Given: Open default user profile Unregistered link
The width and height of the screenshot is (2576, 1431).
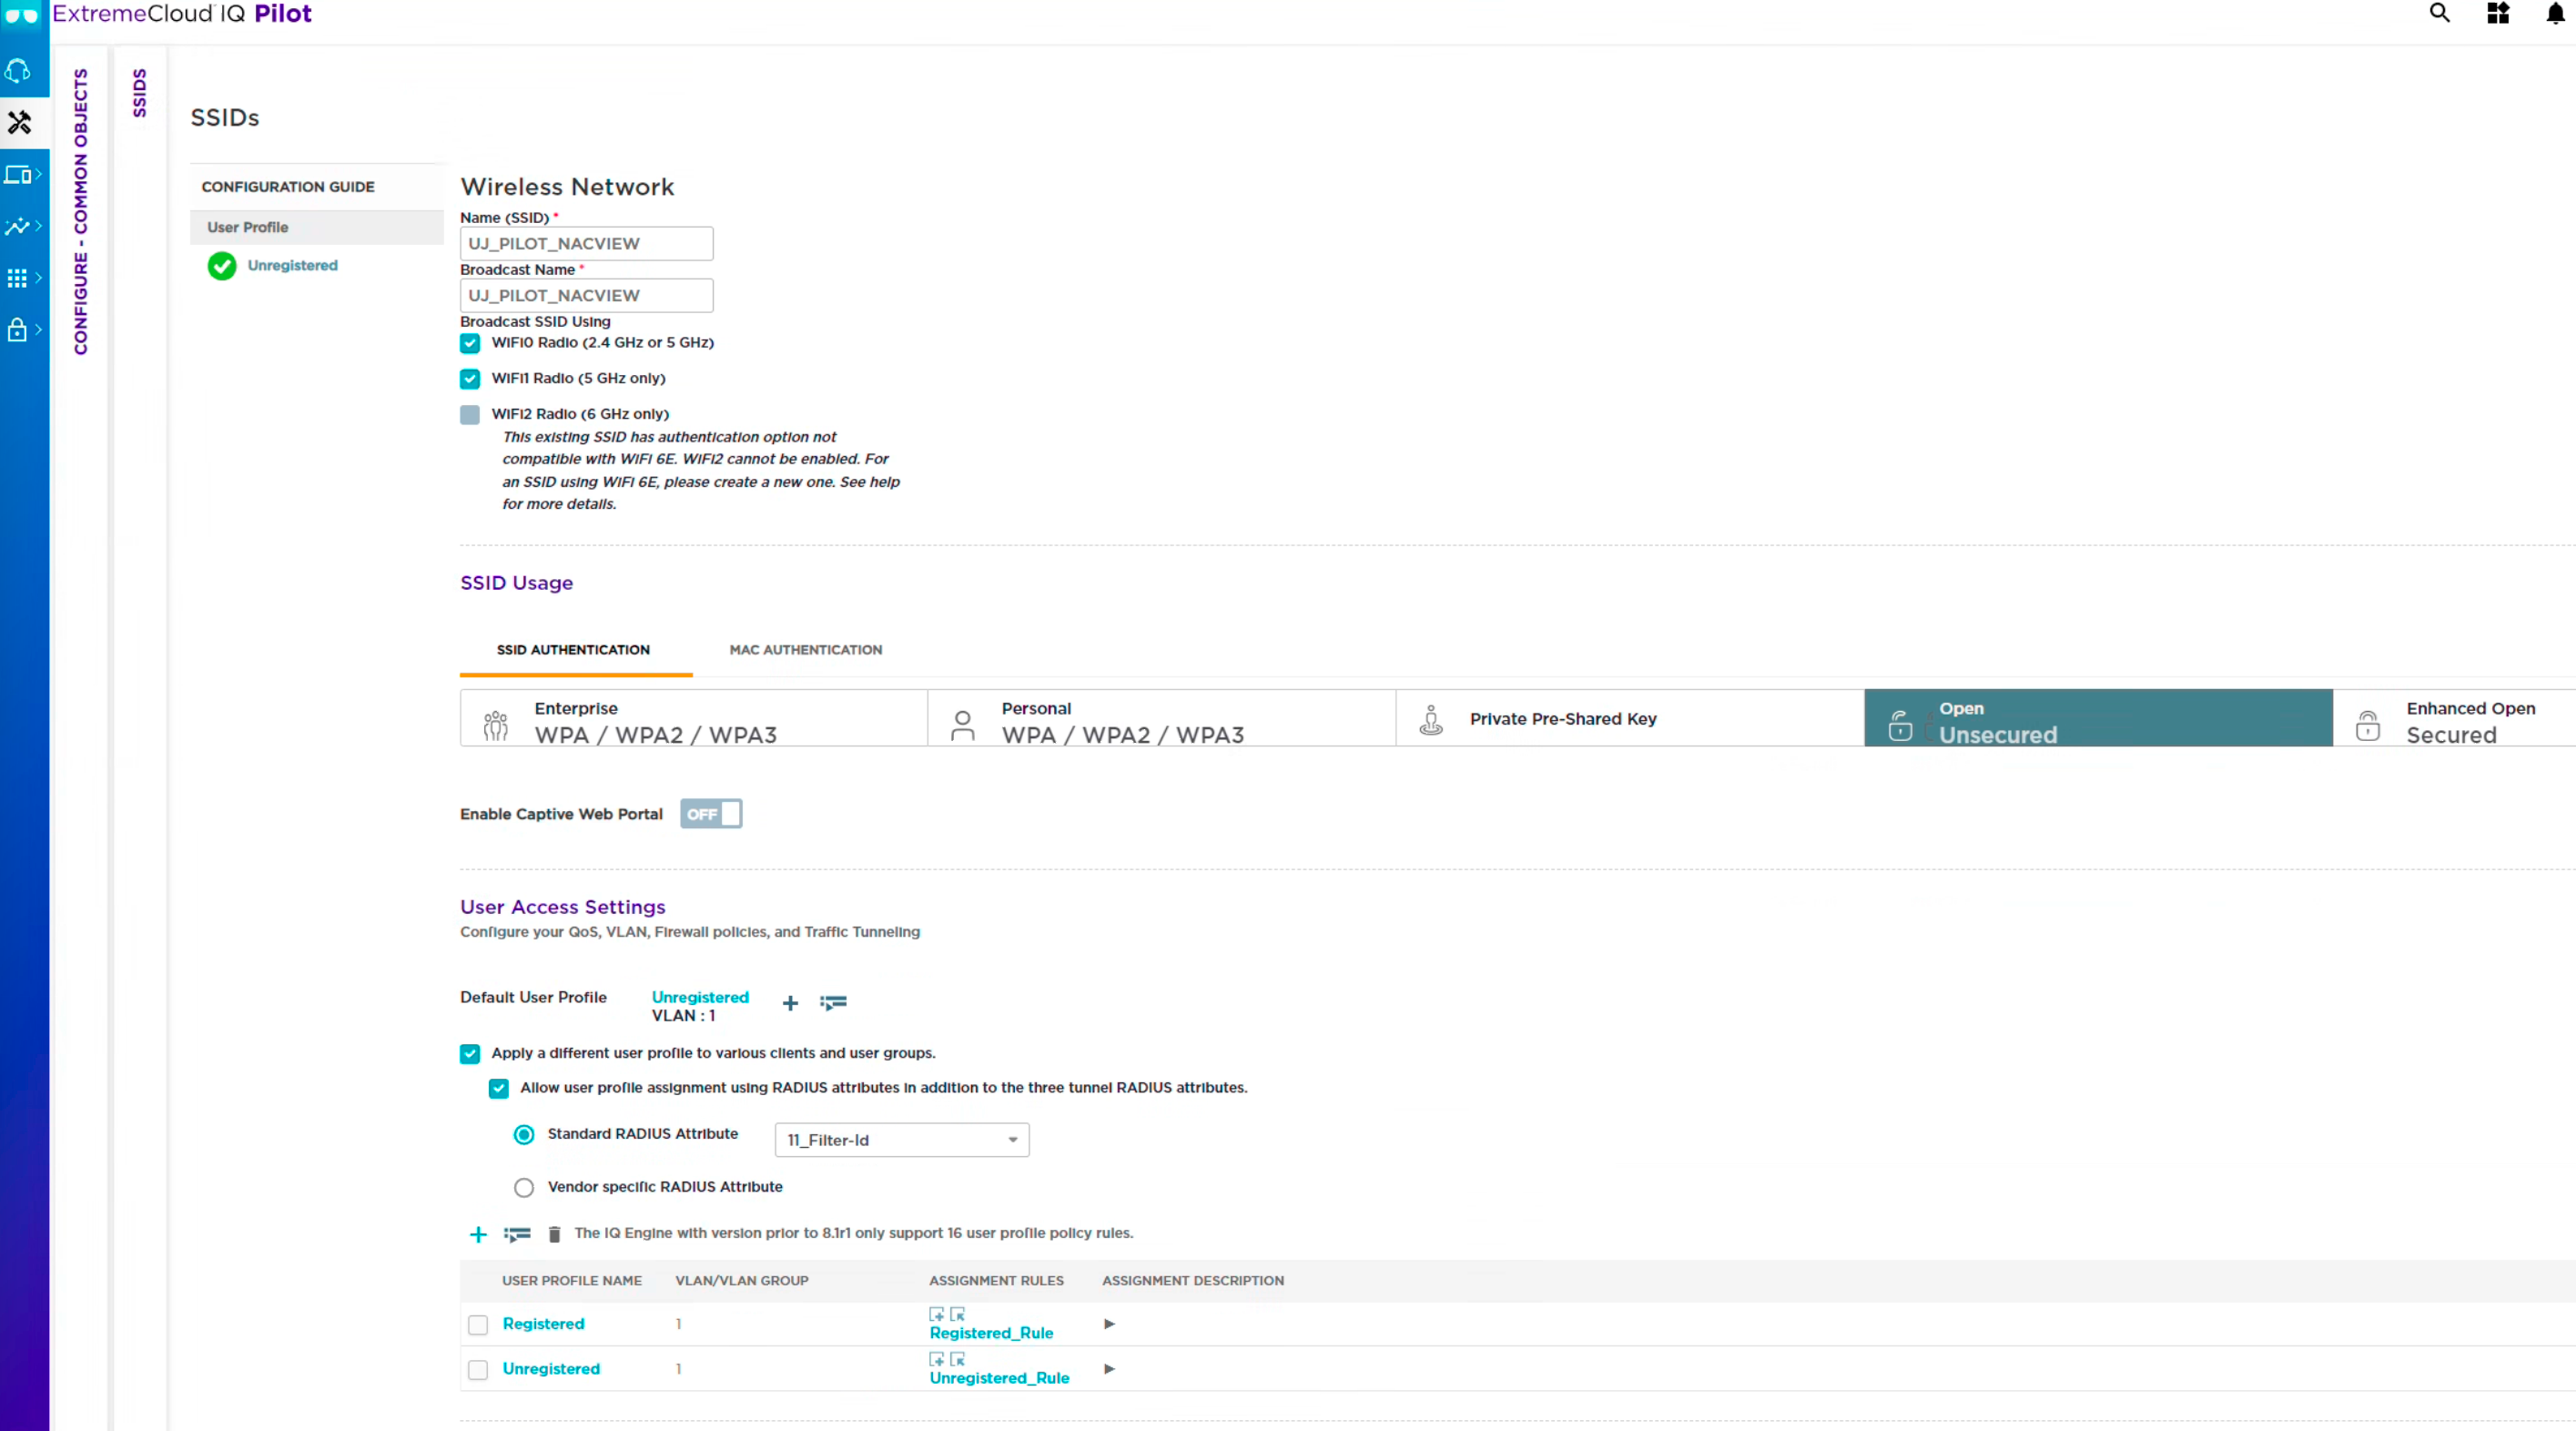Looking at the screenshot, I should 700,998.
